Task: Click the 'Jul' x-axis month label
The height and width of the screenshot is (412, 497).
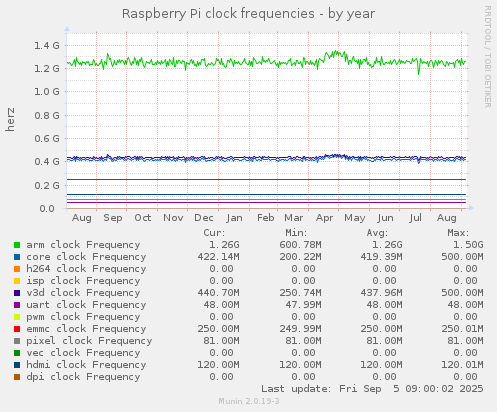Action: [x=416, y=218]
